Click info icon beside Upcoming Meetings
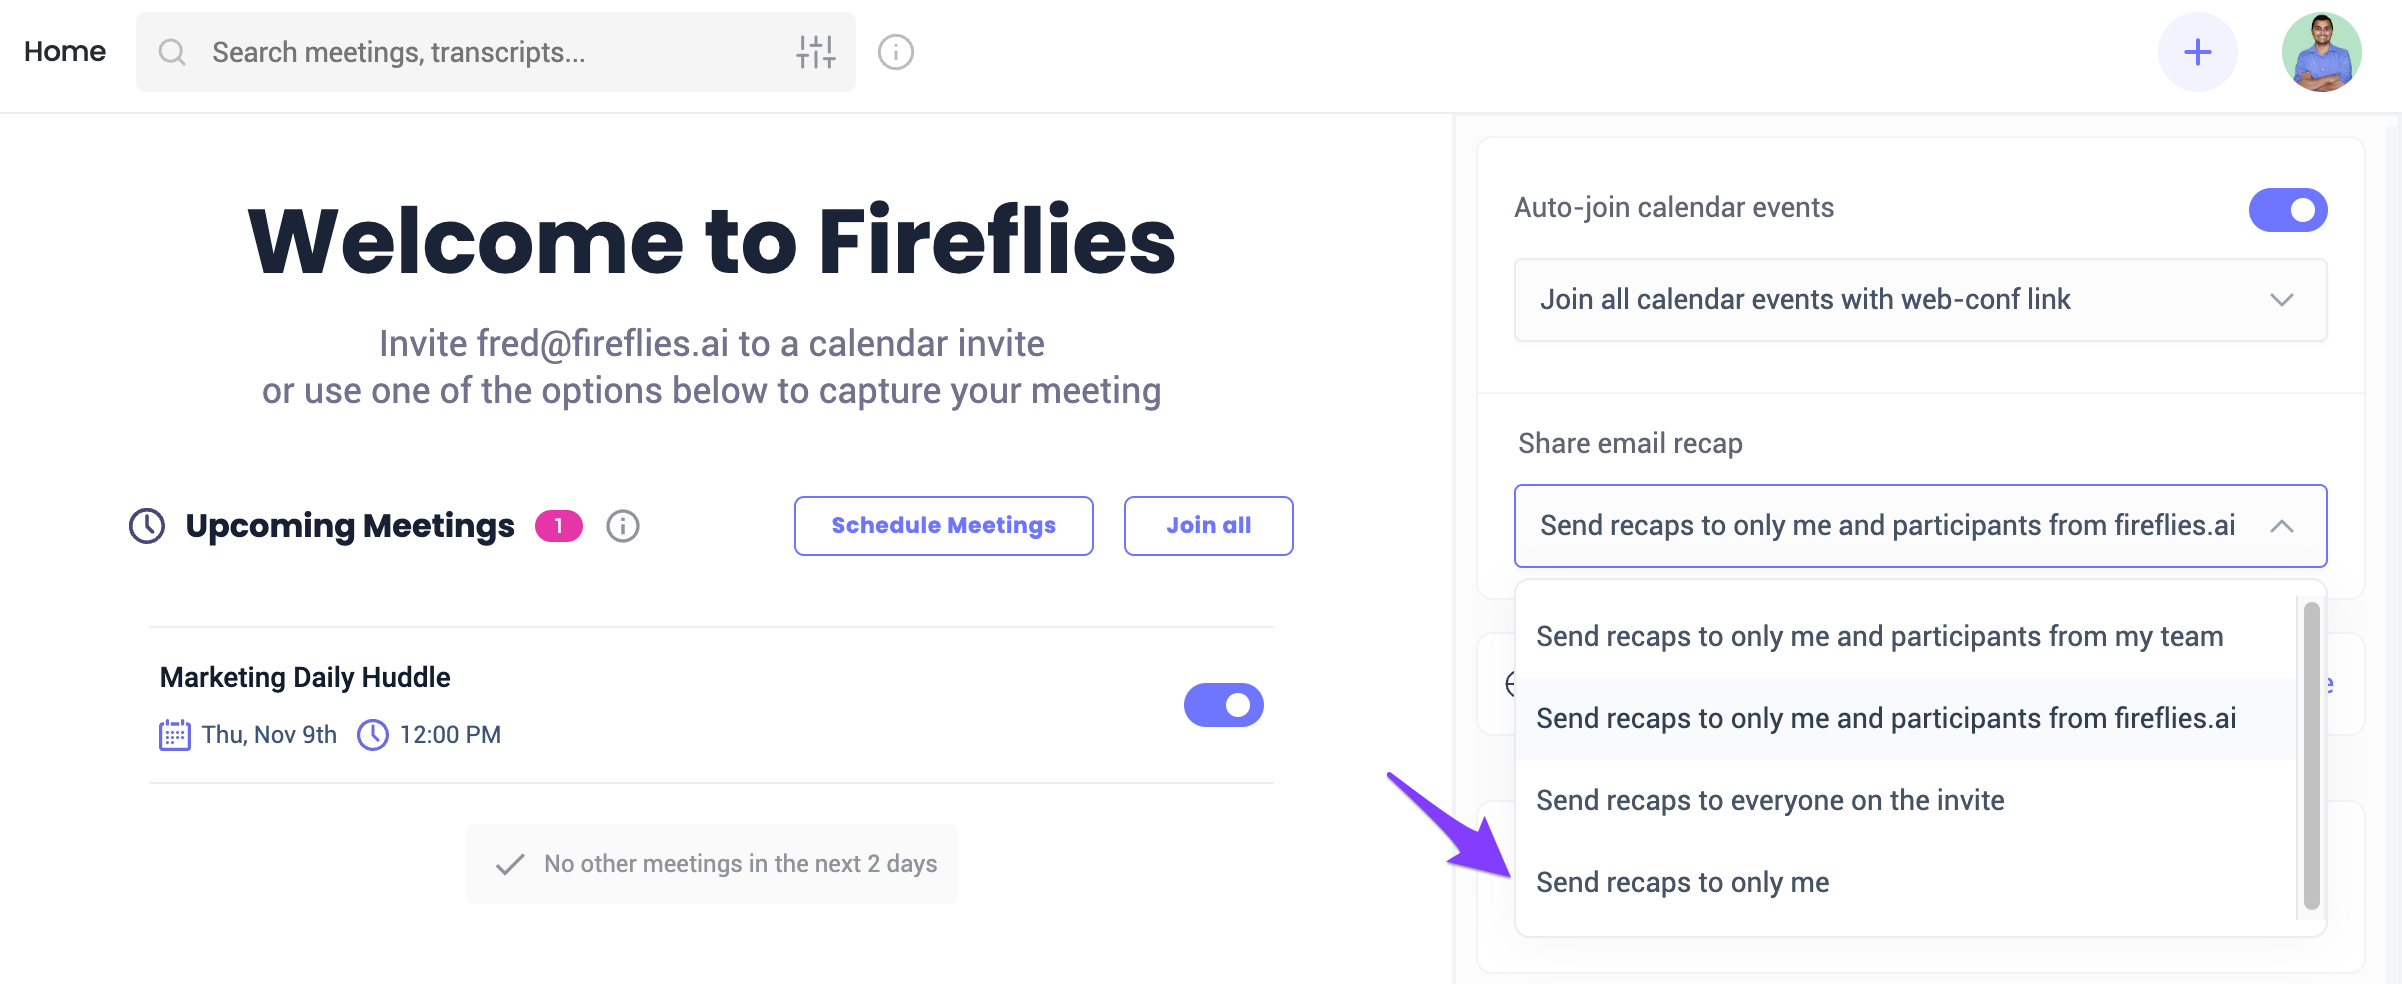 pyautogui.click(x=623, y=526)
